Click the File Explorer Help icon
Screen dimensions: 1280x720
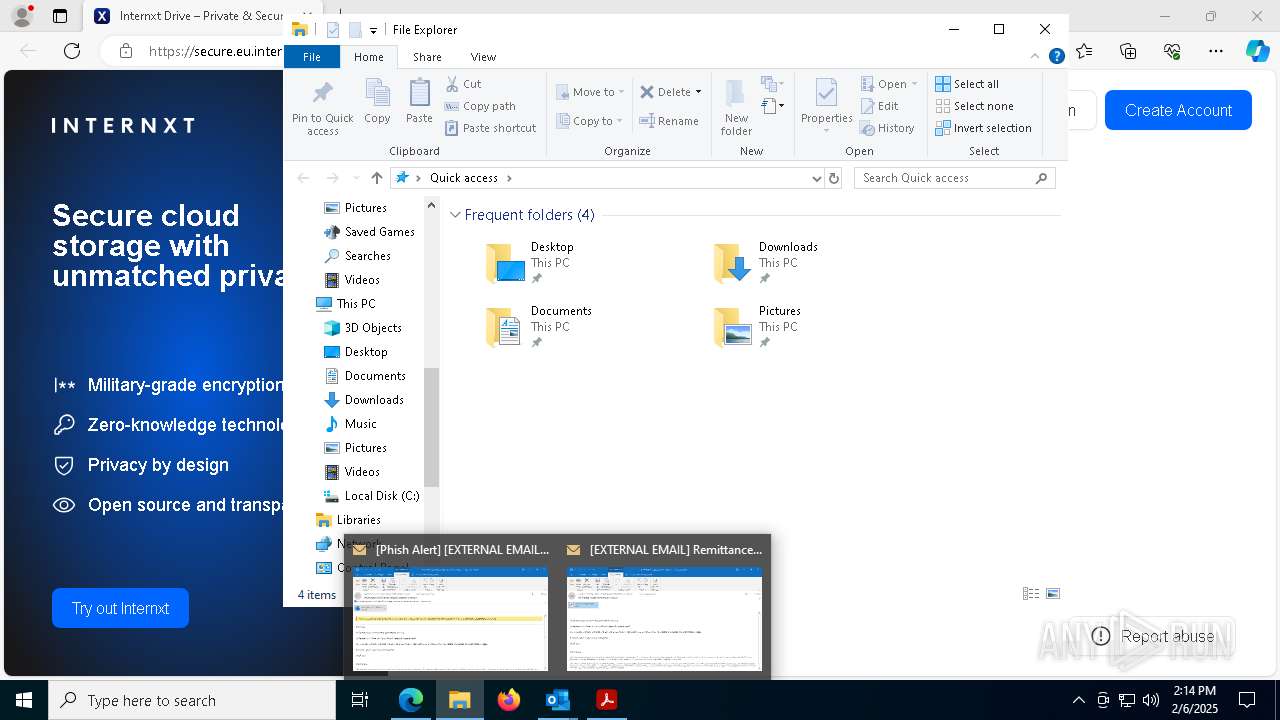click(1056, 57)
